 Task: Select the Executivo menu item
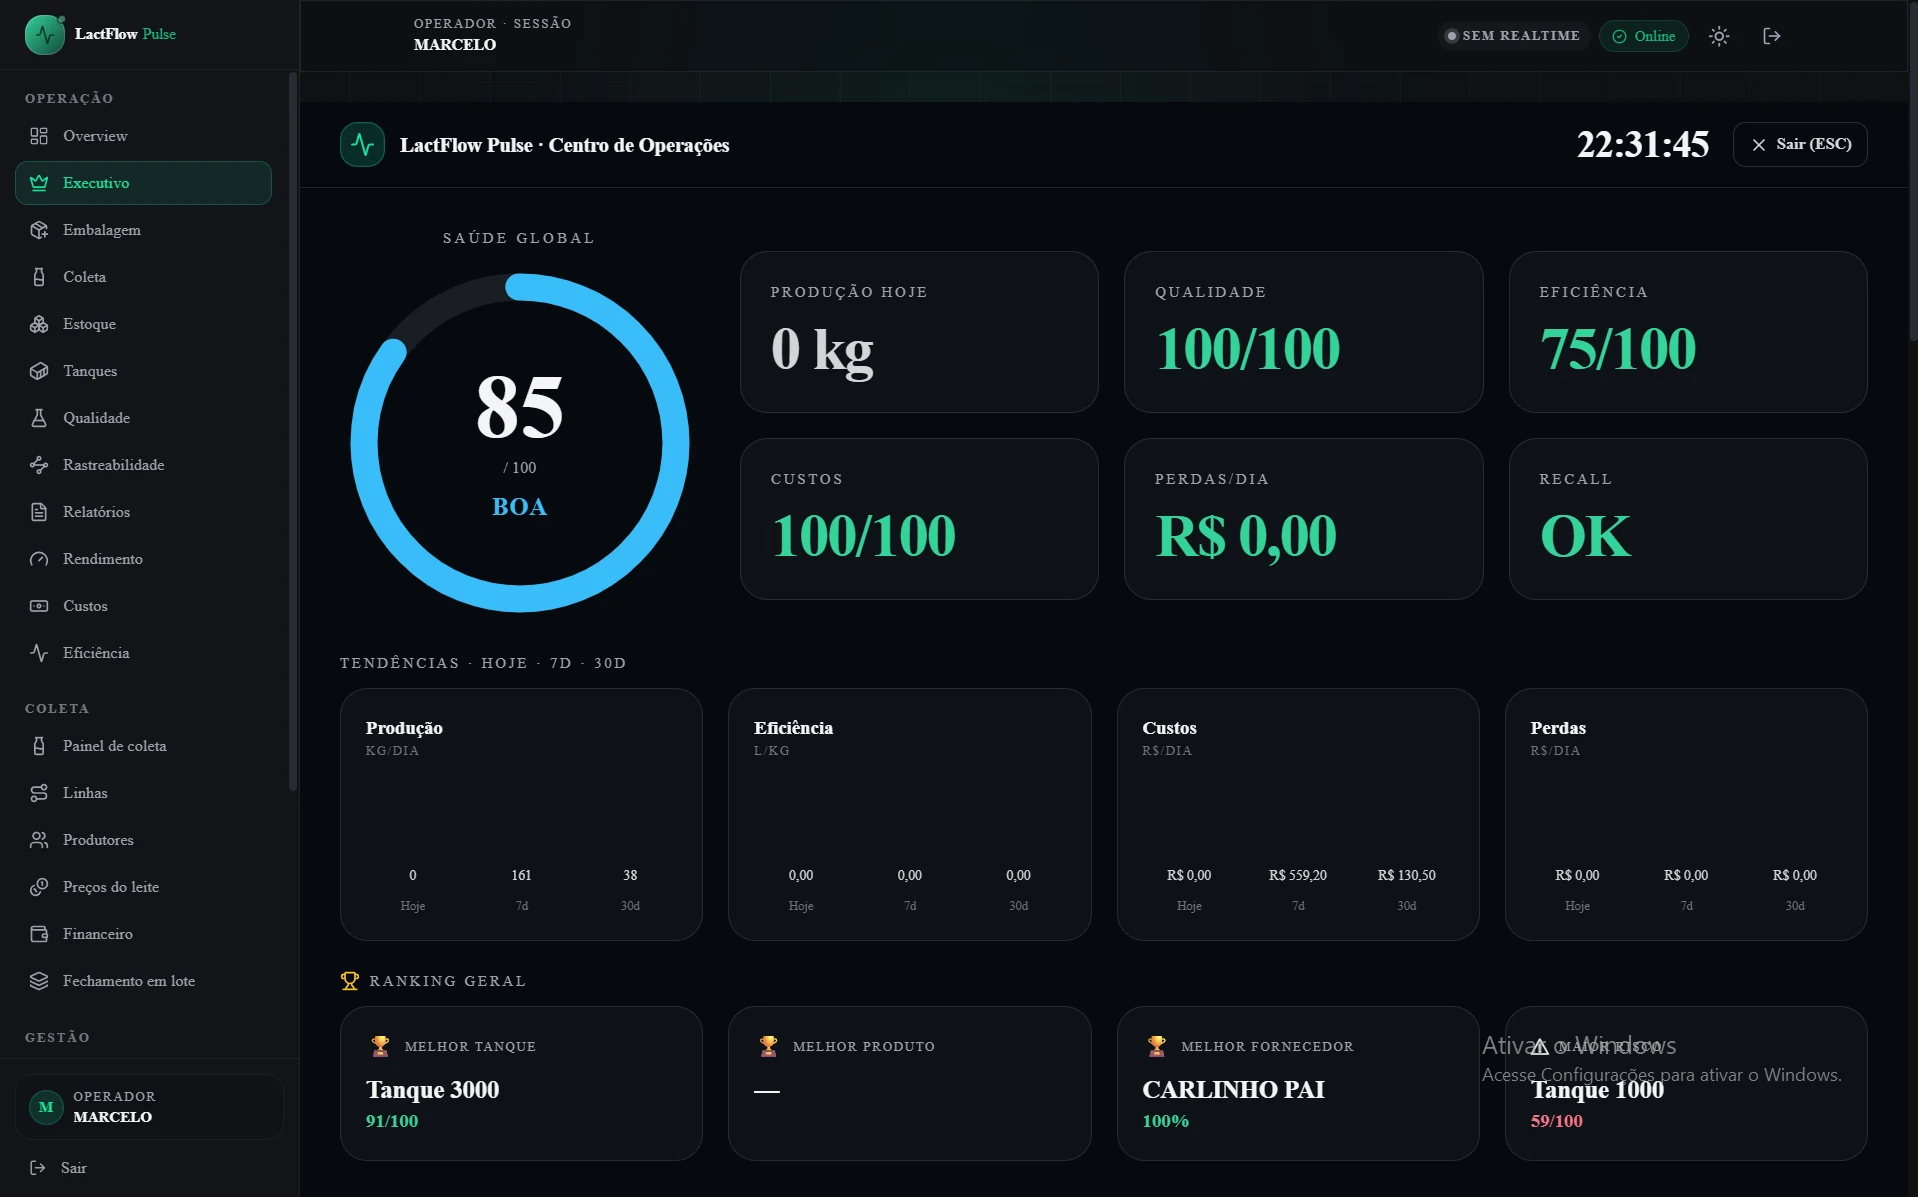coord(143,183)
